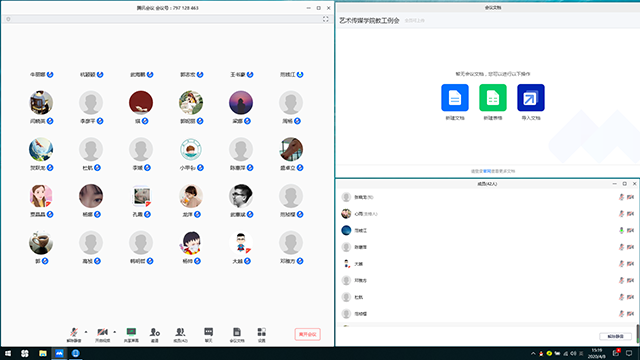The image size is (640, 360).
Task: Open File Explorer from the taskbar
Action: (42, 353)
